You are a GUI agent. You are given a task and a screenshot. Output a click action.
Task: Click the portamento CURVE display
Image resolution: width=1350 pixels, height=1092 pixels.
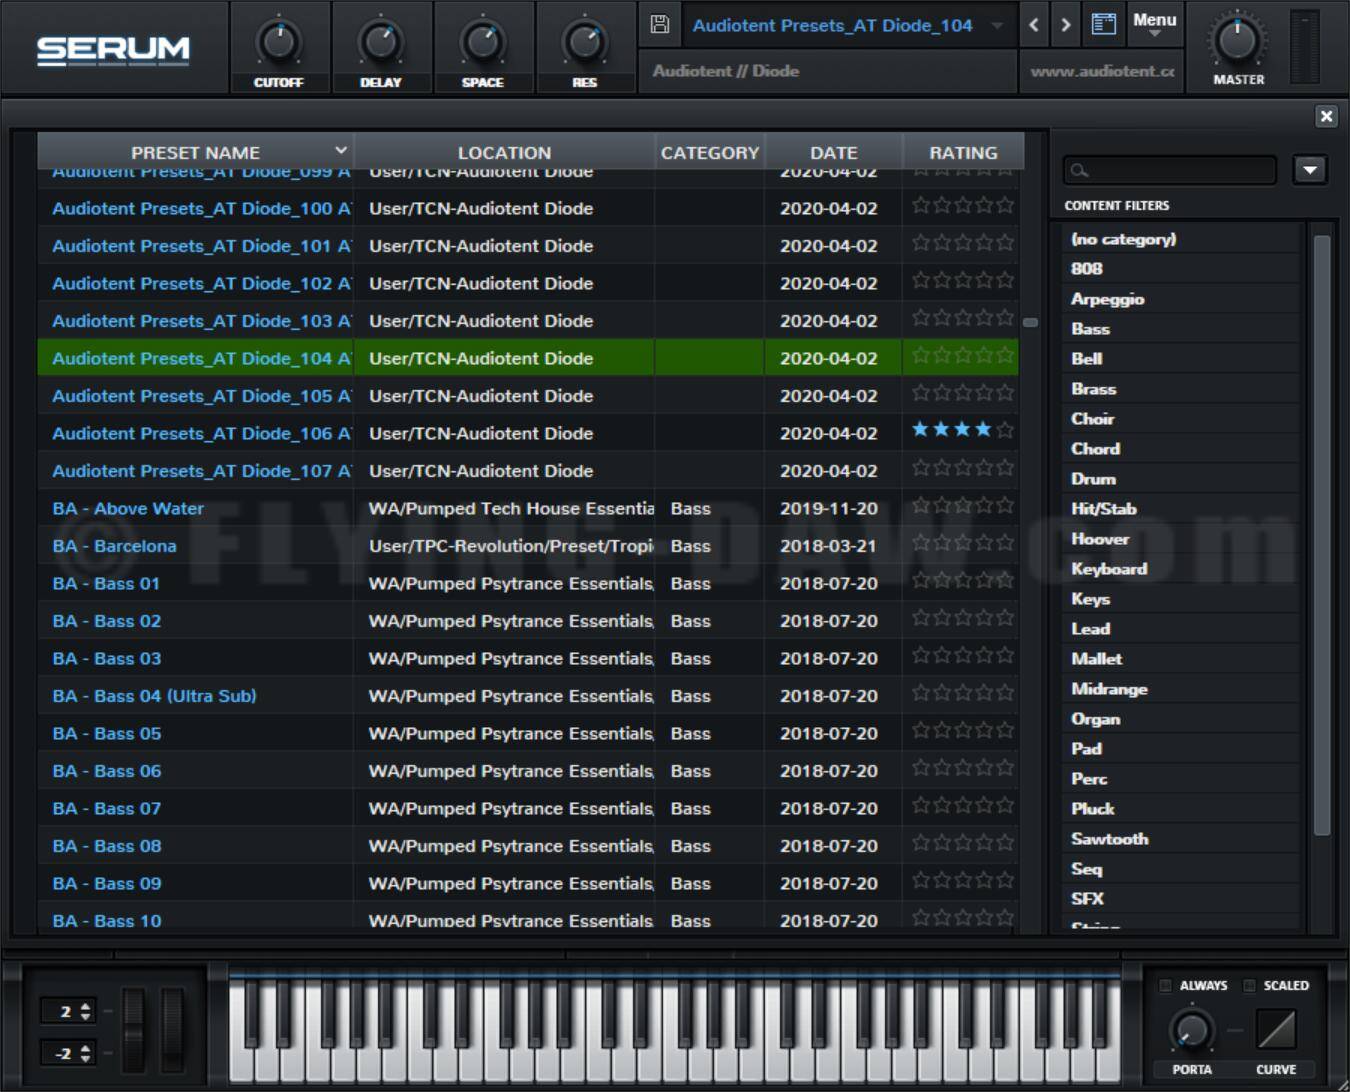1276,1030
